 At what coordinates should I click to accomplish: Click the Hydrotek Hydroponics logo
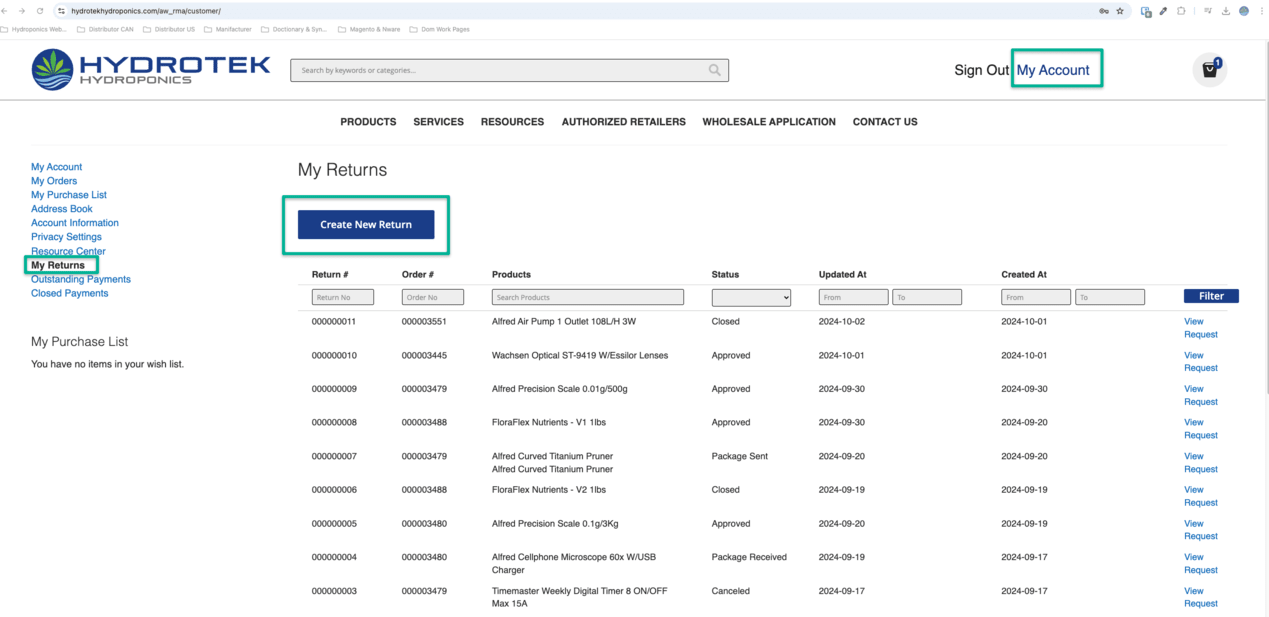[x=151, y=69]
